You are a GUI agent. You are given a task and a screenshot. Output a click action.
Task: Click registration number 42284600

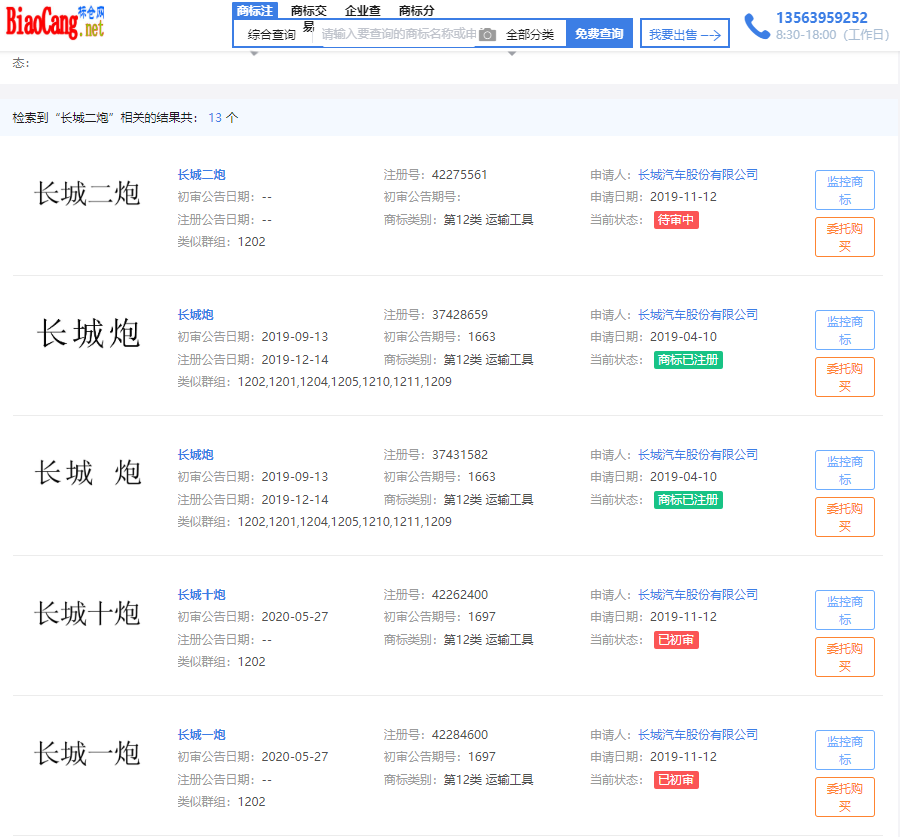click(460, 735)
